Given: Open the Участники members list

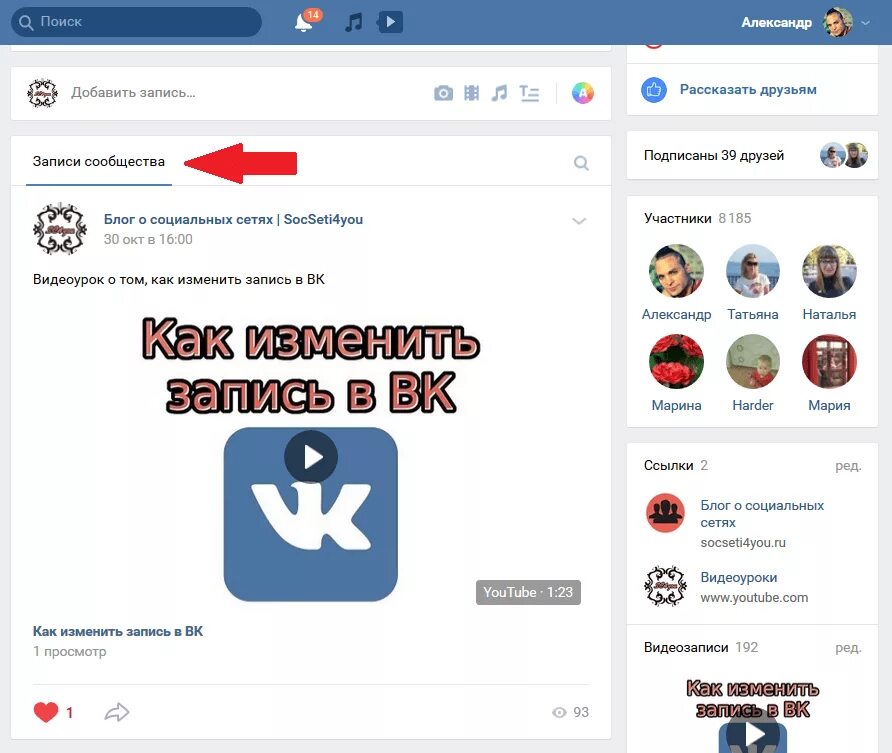Looking at the screenshot, I should (x=698, y=218).
